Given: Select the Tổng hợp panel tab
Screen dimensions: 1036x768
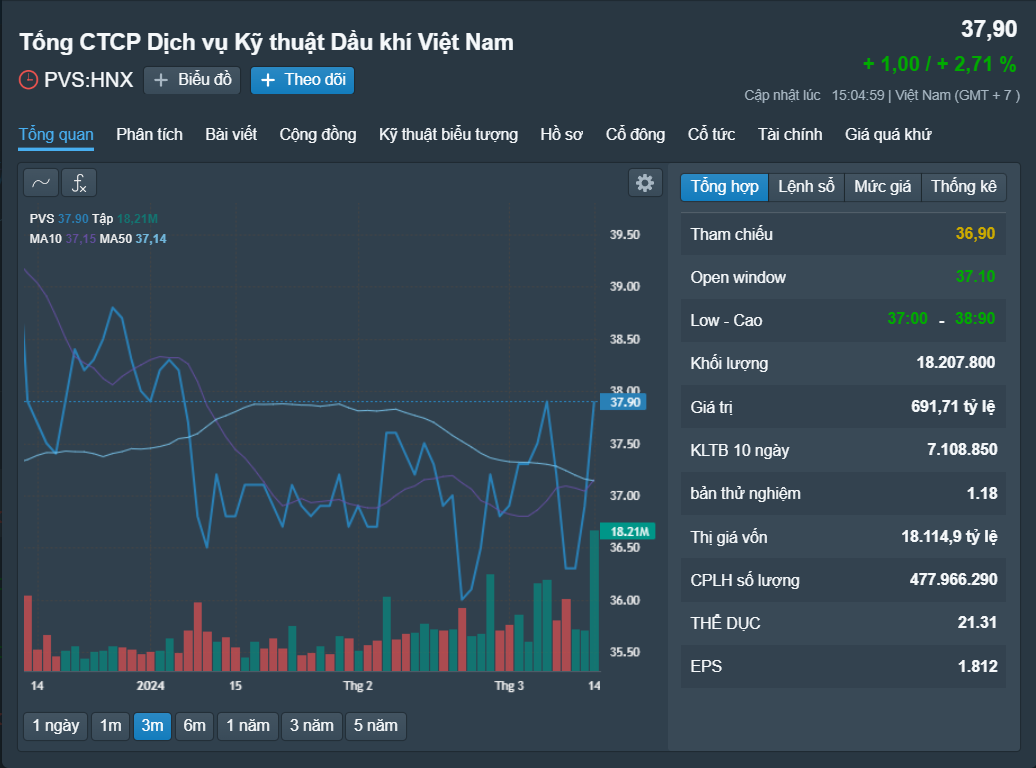Looking at the screenshot, I should (x=725, y=187).
